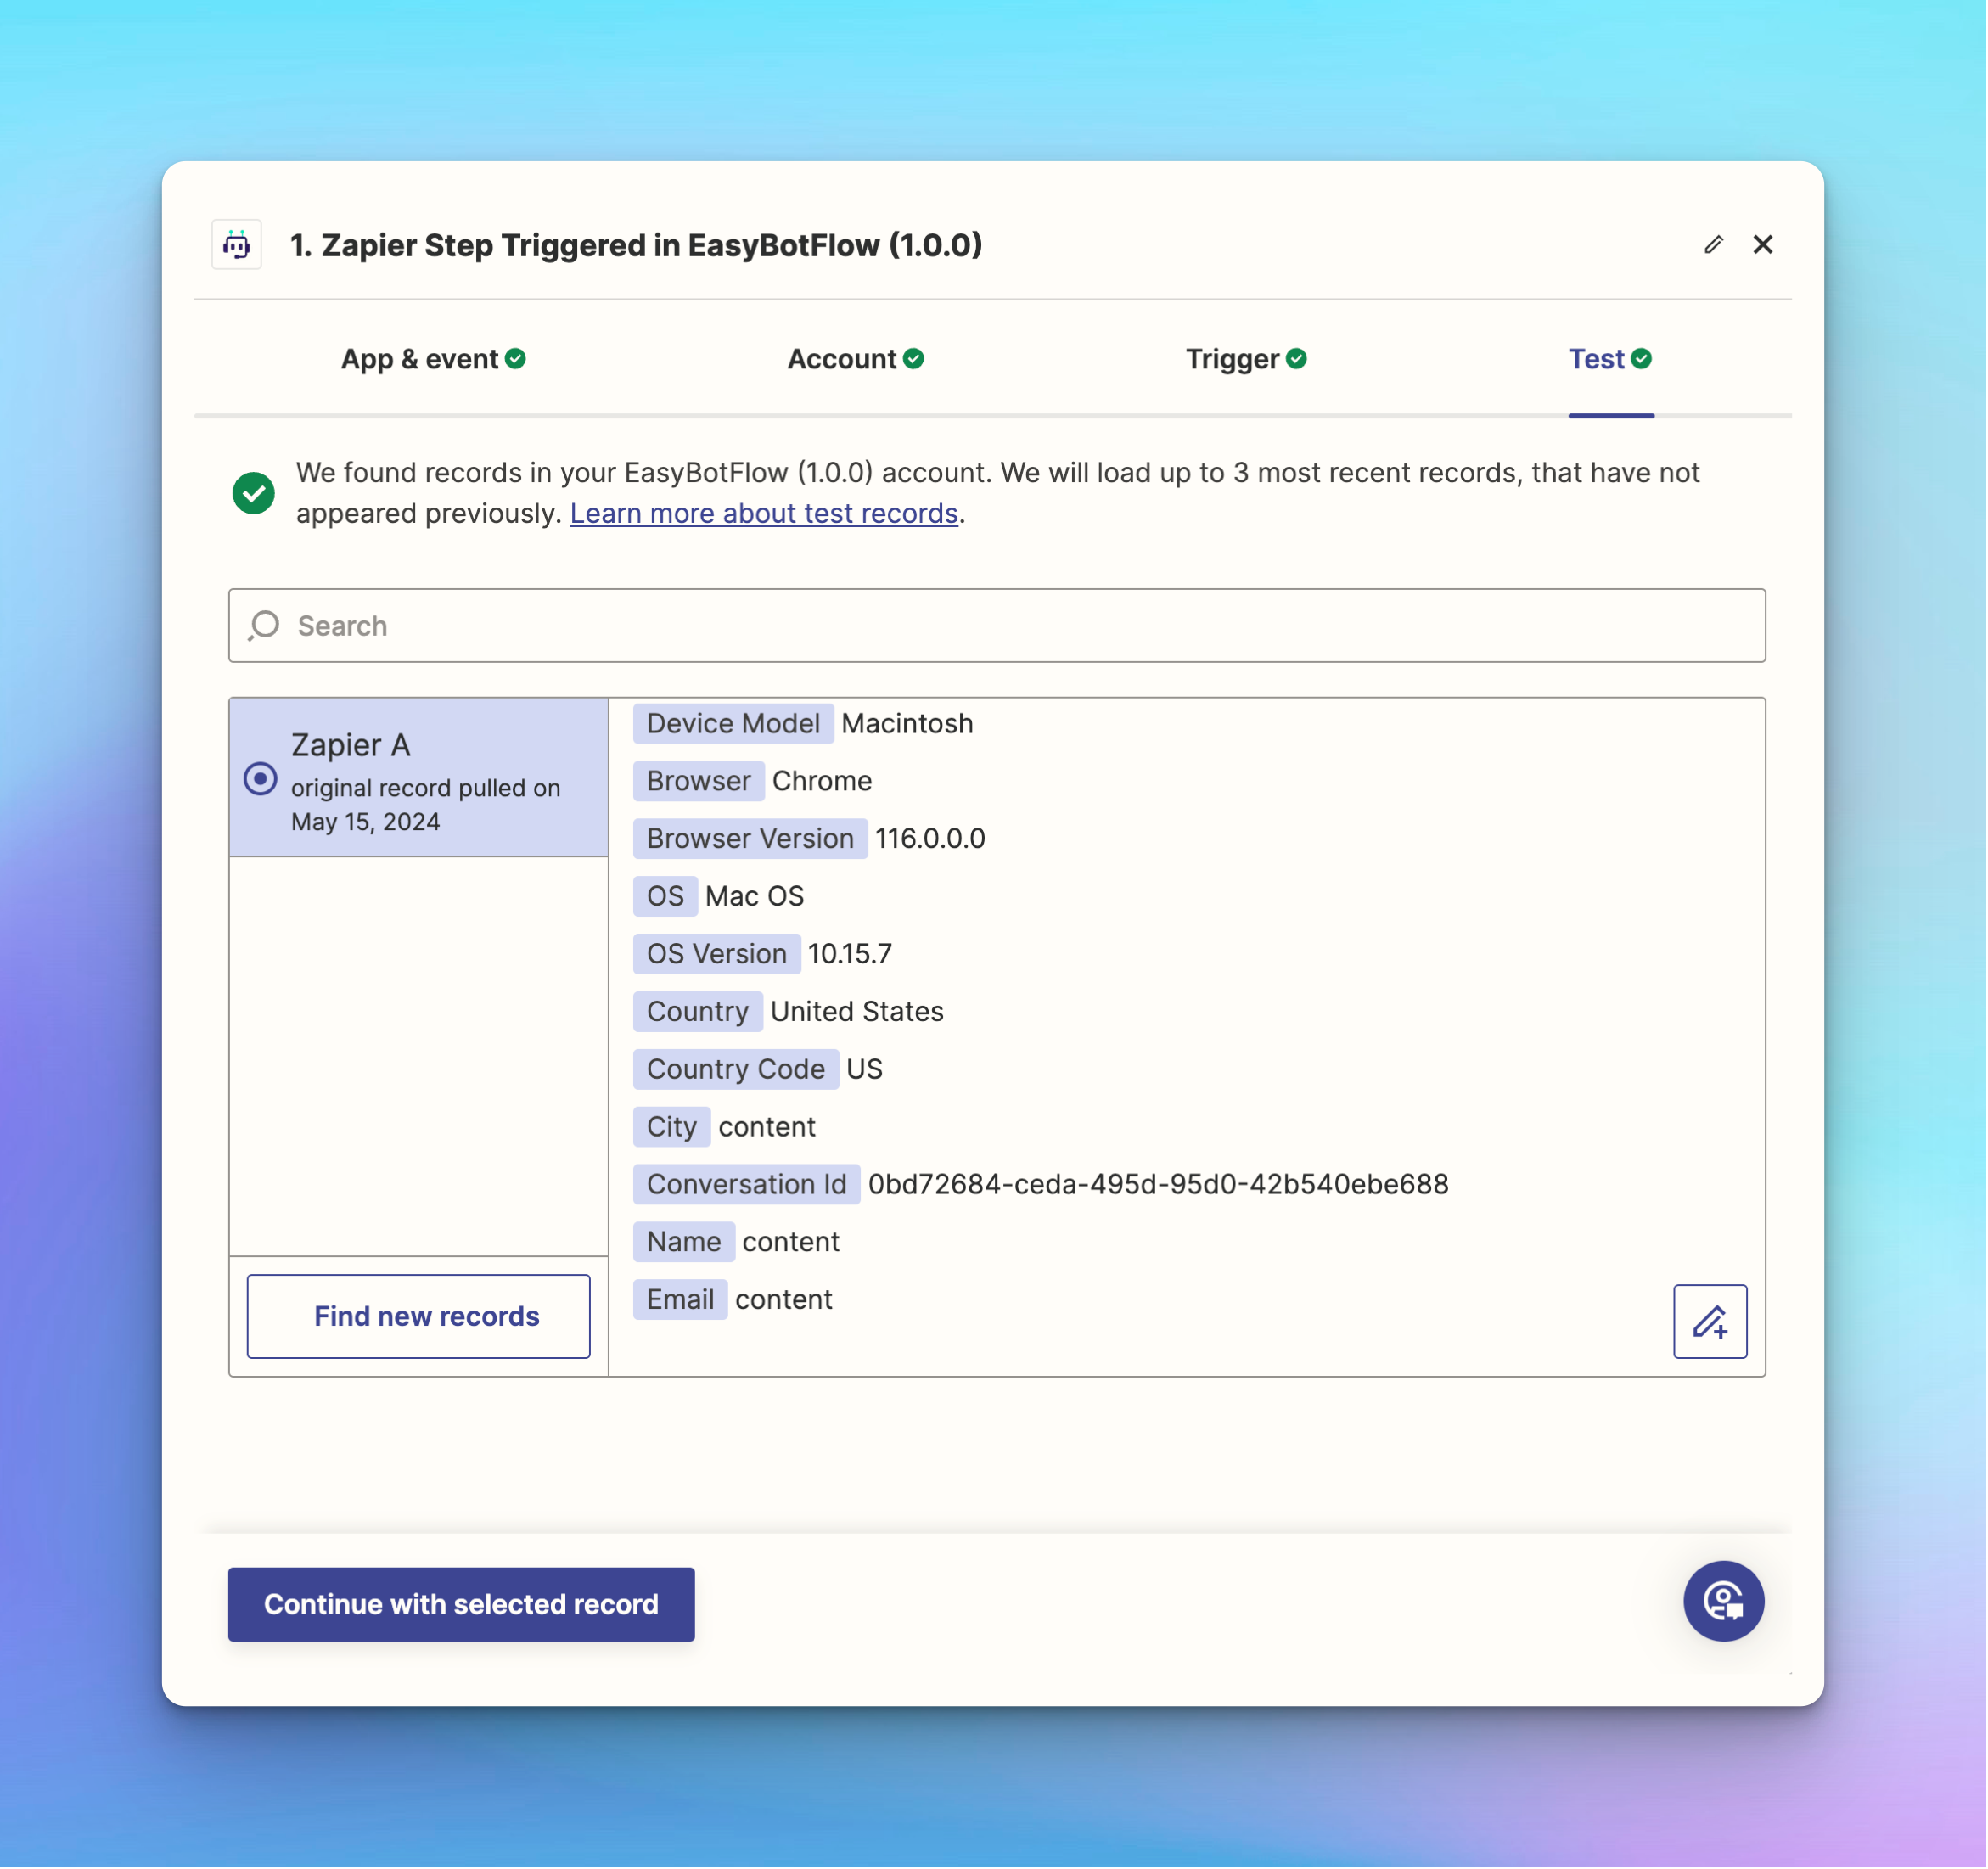
Task: Click the Browser Version field label
Action: (x=750, y=839)
